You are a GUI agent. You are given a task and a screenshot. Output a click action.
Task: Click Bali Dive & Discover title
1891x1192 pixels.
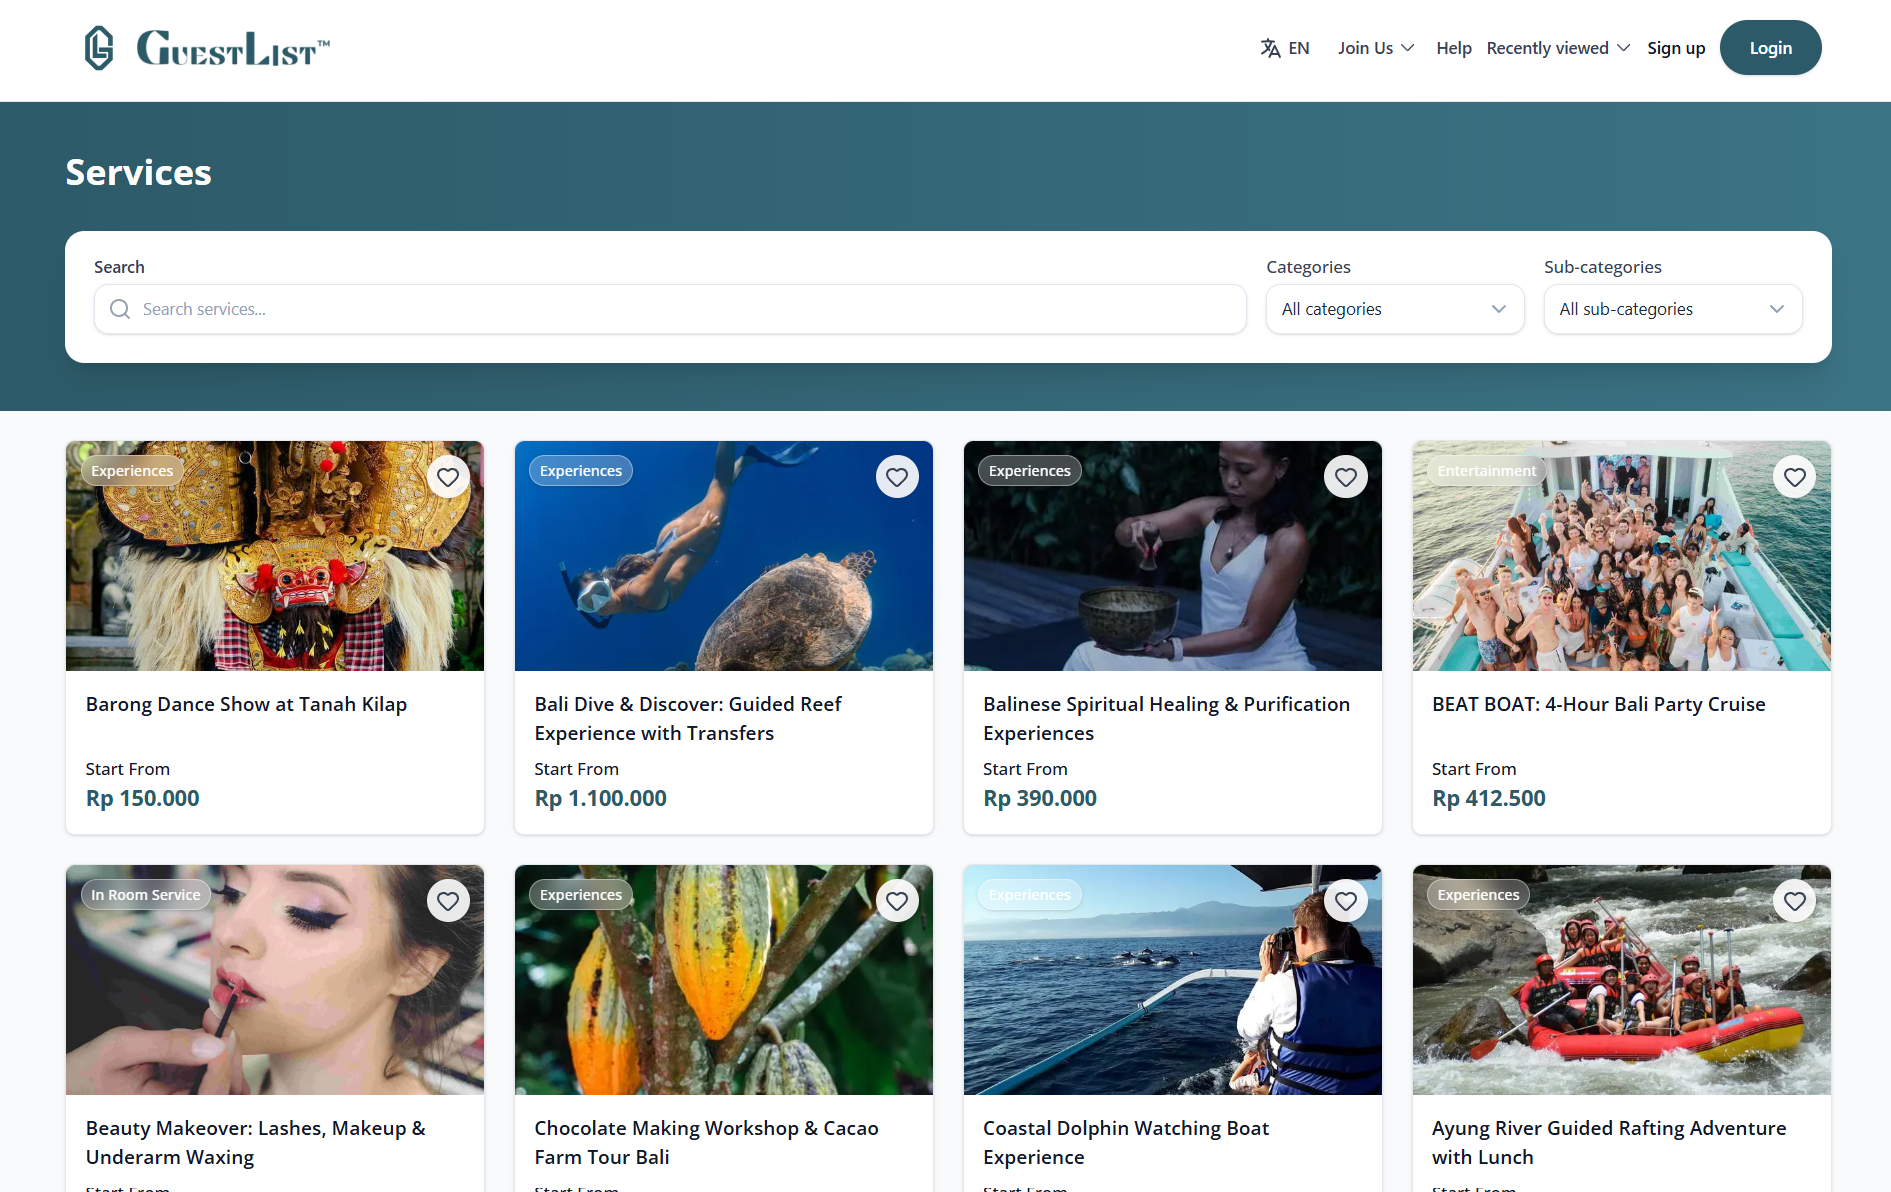pos(688,718)
